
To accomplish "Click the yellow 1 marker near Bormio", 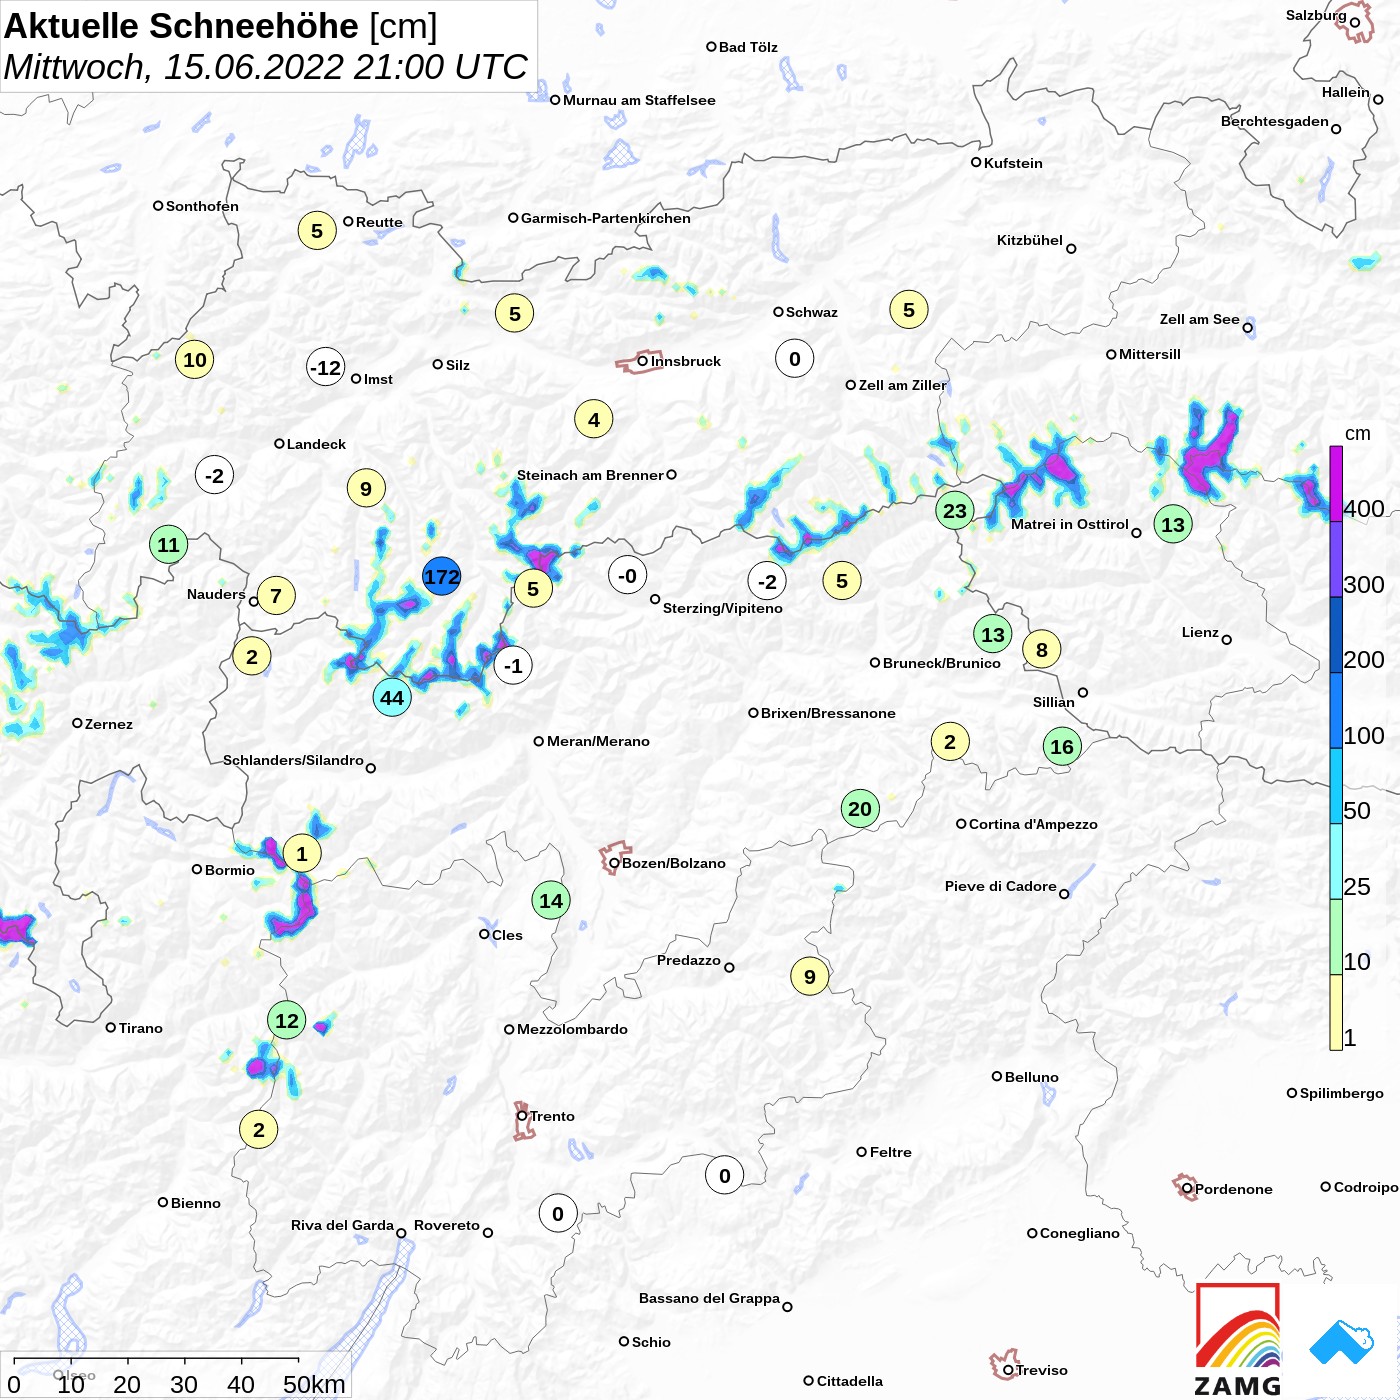I will [302, 854].
